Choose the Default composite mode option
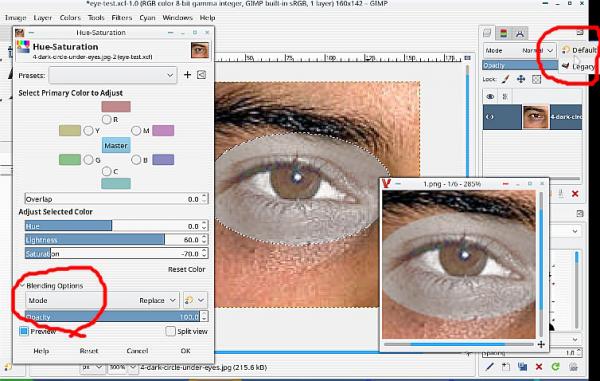 [580, 50]
